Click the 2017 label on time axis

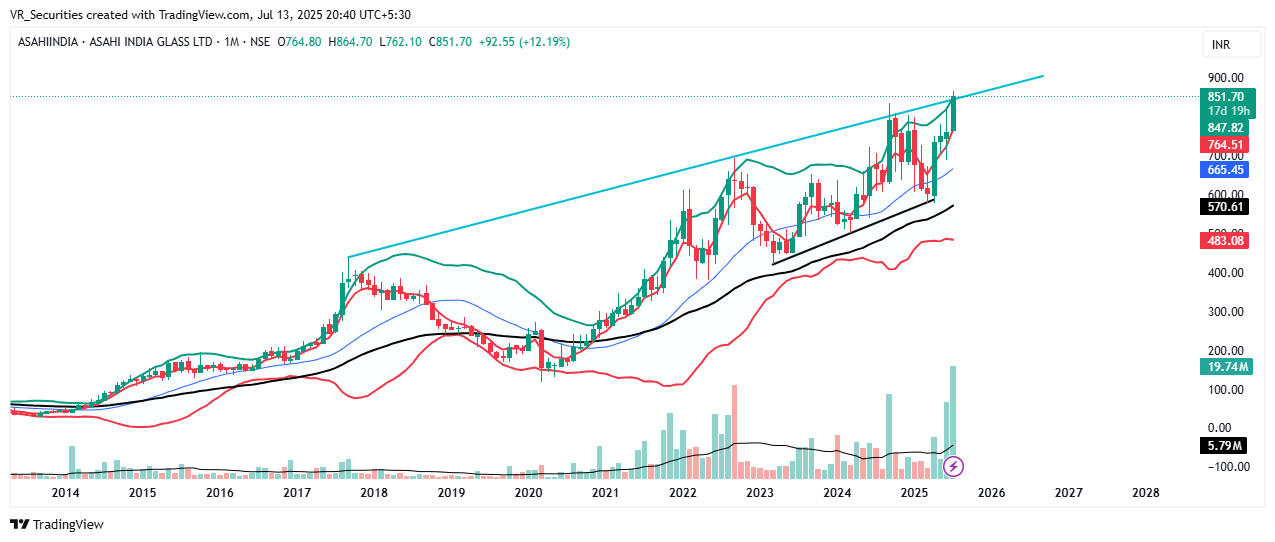(297, 493)
